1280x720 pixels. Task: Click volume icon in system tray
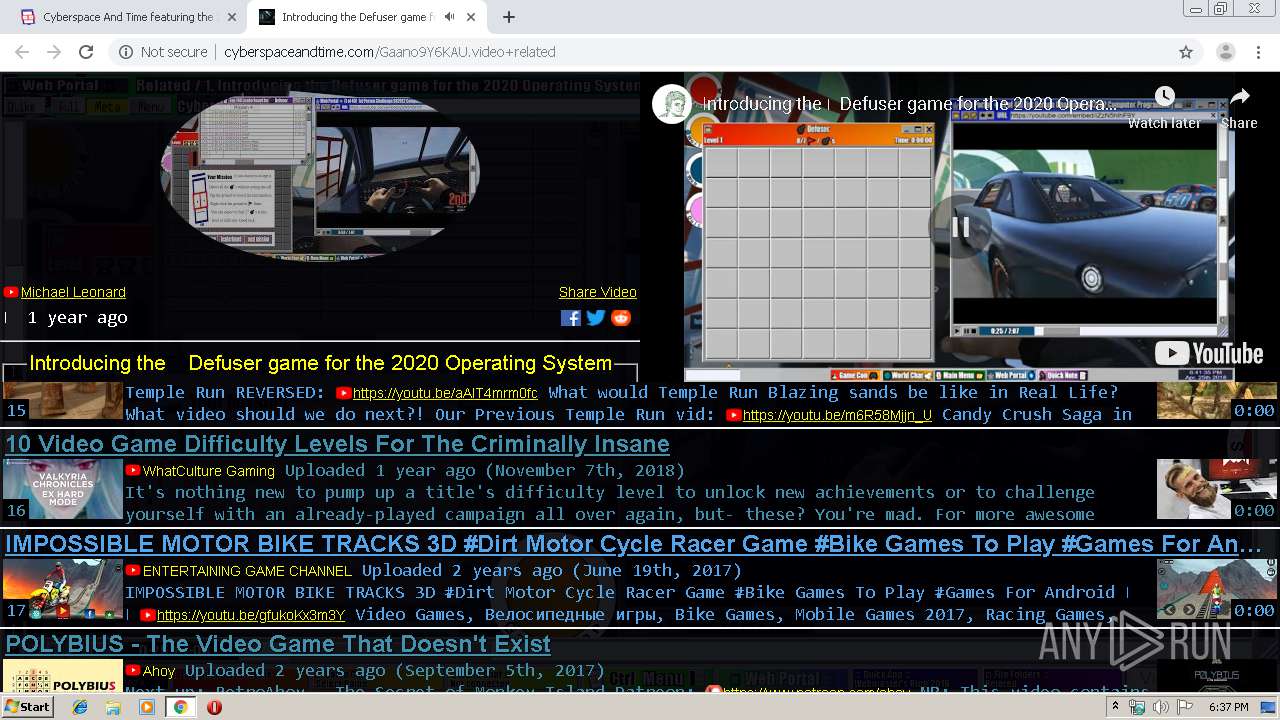click(1160, 707)
